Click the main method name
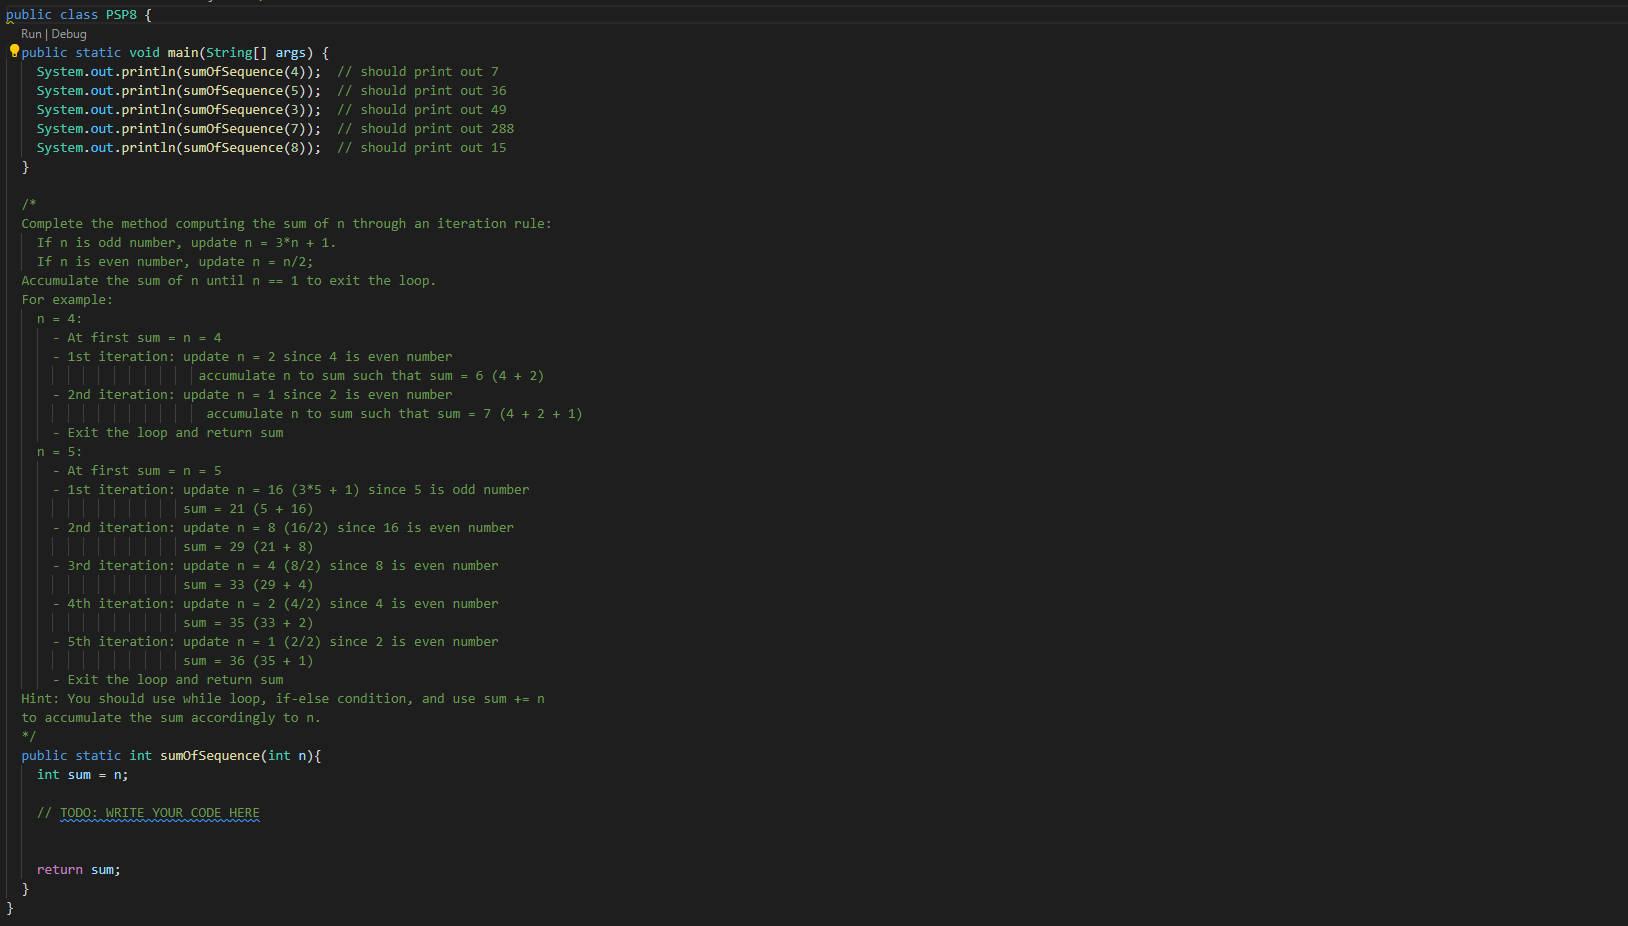 pyautogui.click(x=182, y=52)
